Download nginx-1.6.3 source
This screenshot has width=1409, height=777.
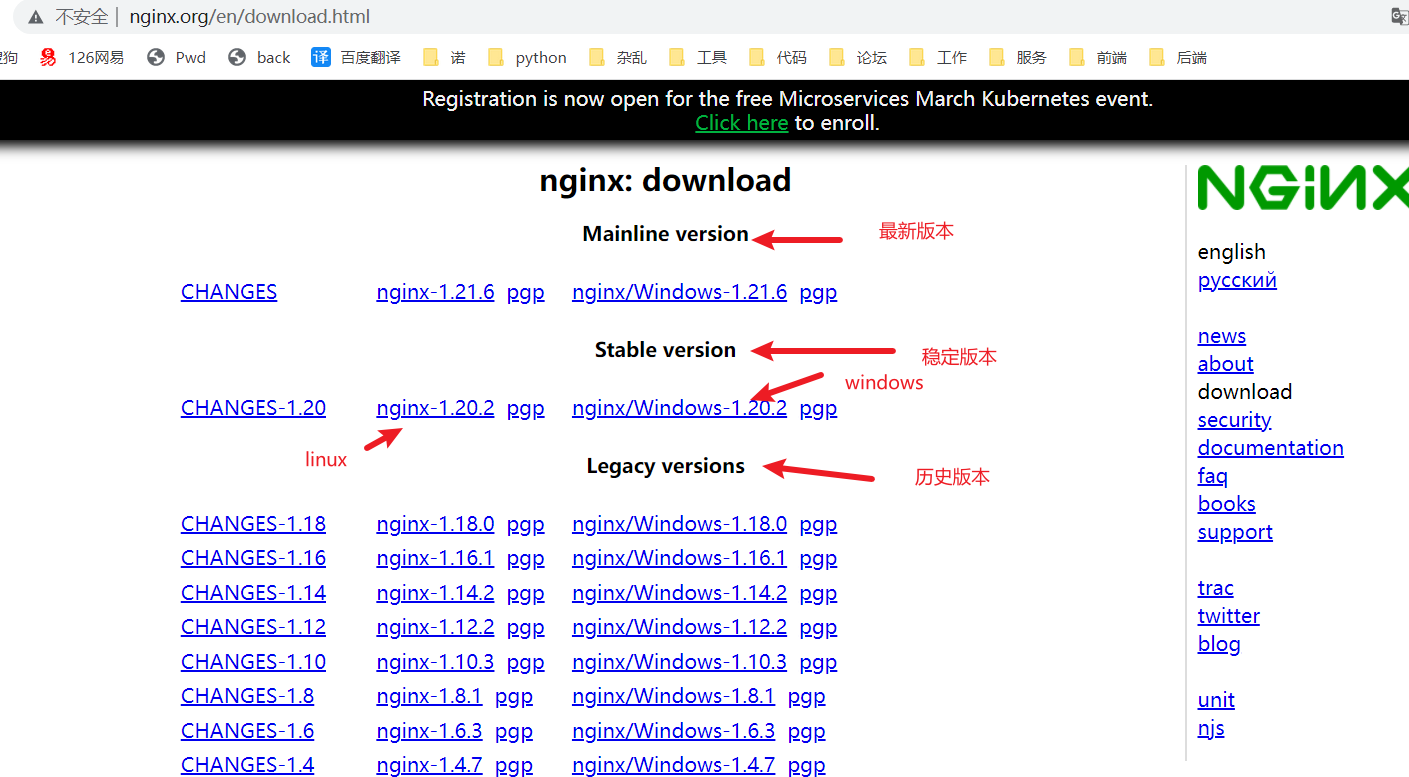[429, 731]
